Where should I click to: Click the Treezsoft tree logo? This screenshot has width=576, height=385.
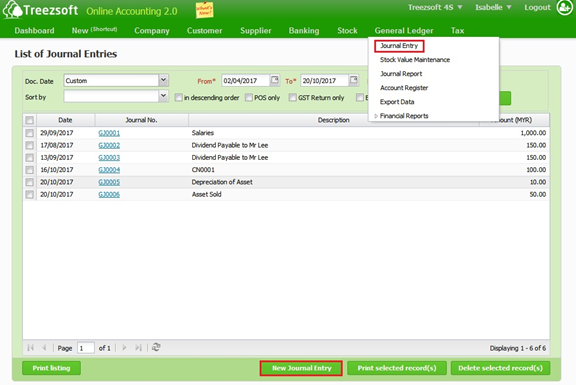tap(12, 10)
